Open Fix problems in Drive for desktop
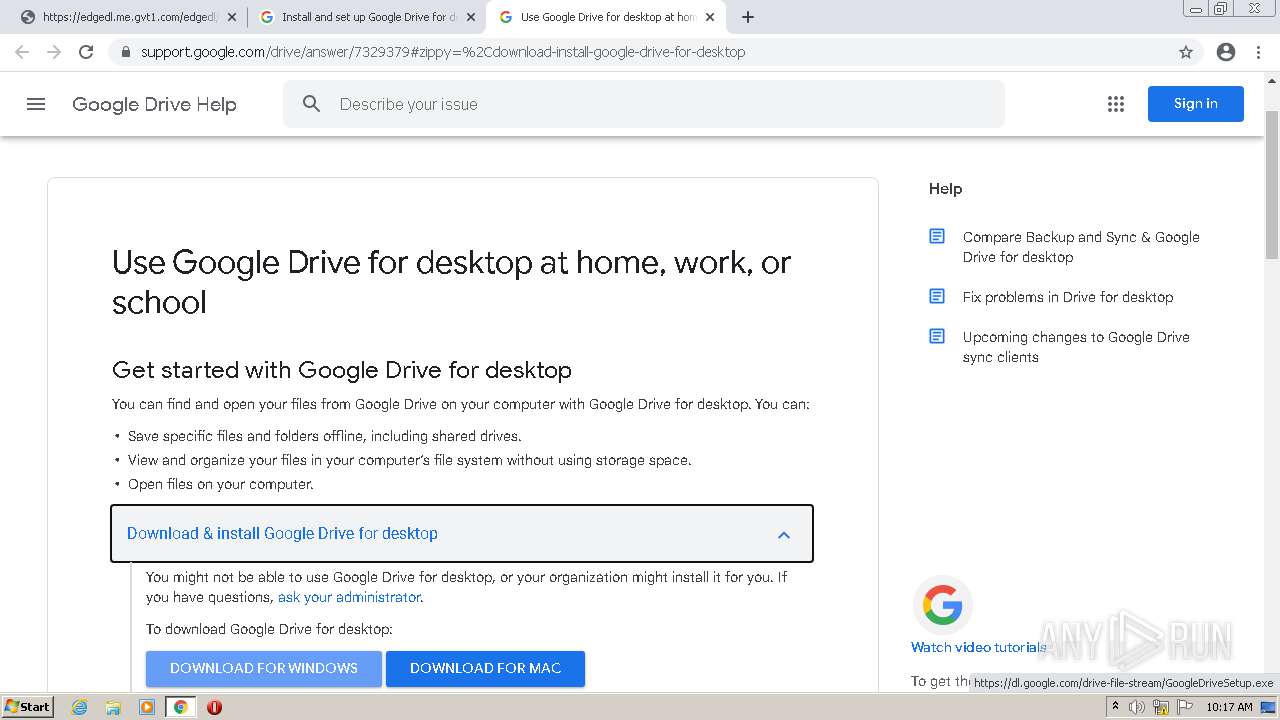This screenshot has height=720, width=1280. pos(1068,297)
